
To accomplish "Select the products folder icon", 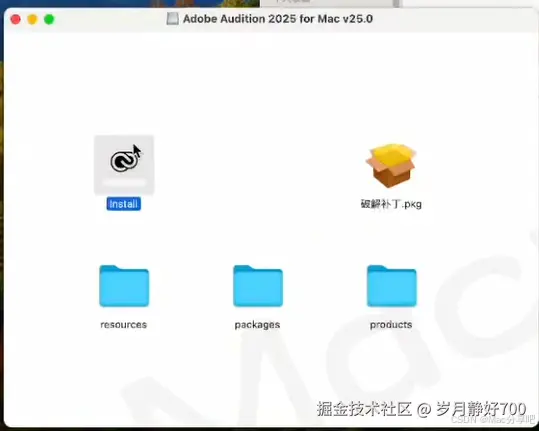I will (x=392, y=286).
